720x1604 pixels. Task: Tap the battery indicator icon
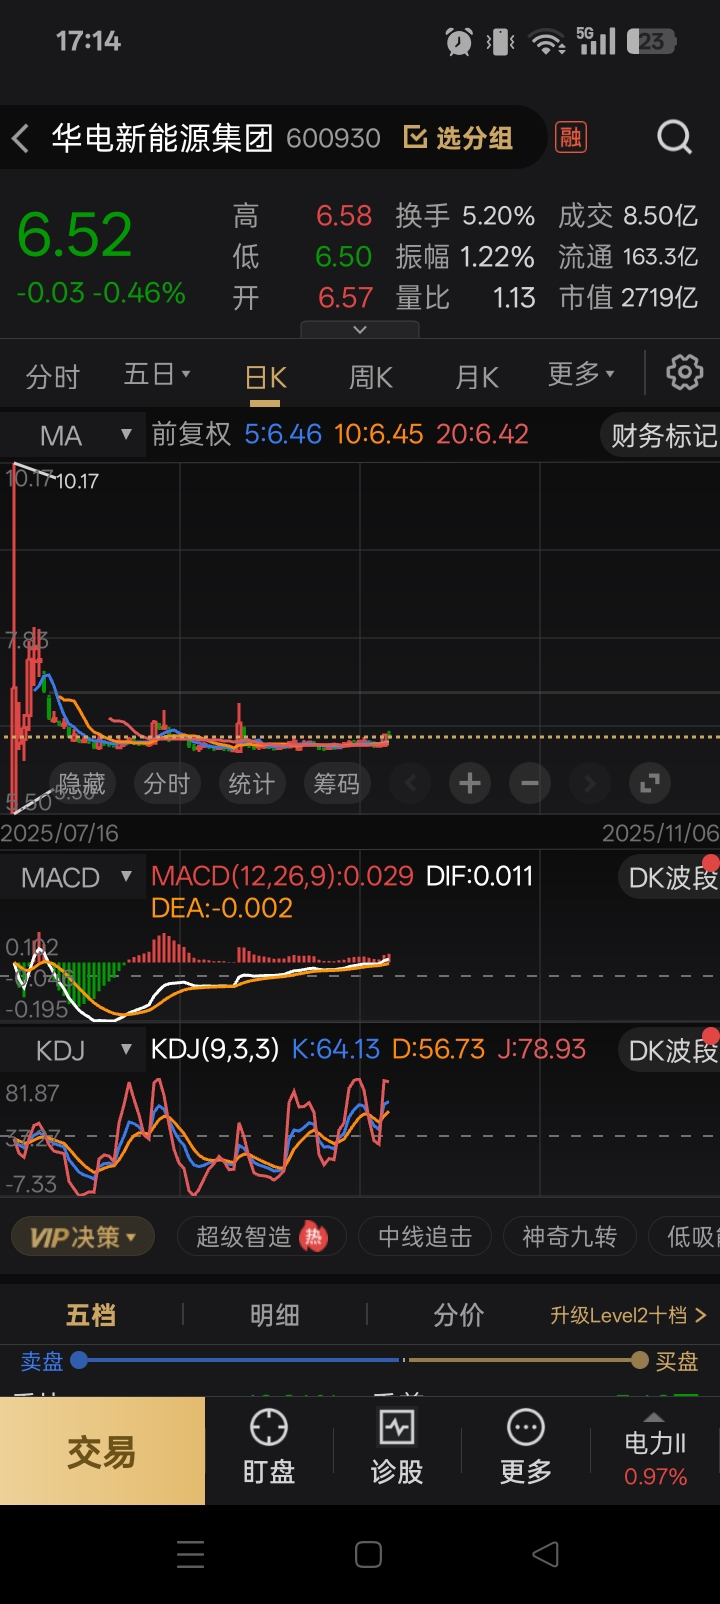click(652, 41)
